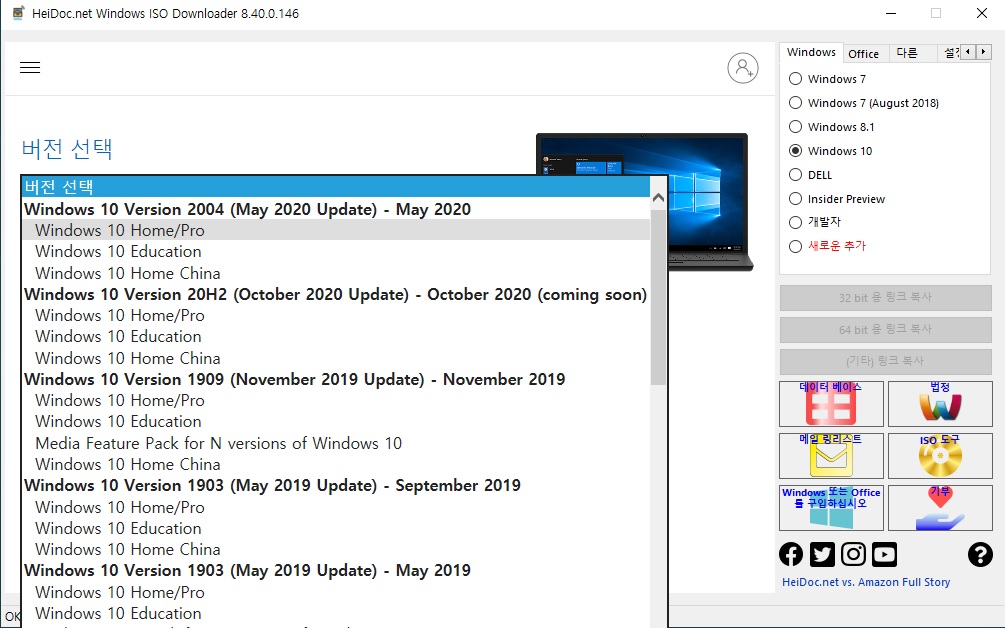Click the dropdown list vertical scrollbar thumb
Image resolution: width=1005 pixels, height=628 pixels.
click(658, 297)
